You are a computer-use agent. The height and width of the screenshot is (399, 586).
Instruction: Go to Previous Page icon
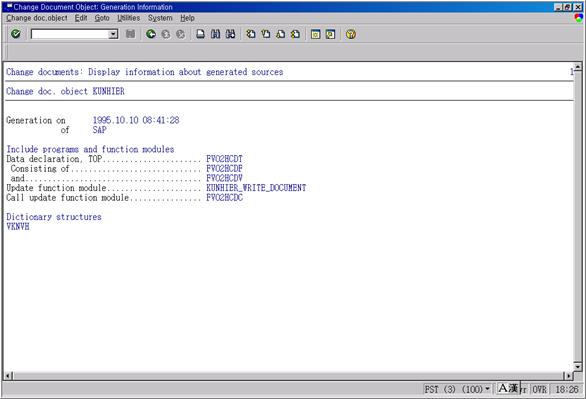tap(266, 34)
